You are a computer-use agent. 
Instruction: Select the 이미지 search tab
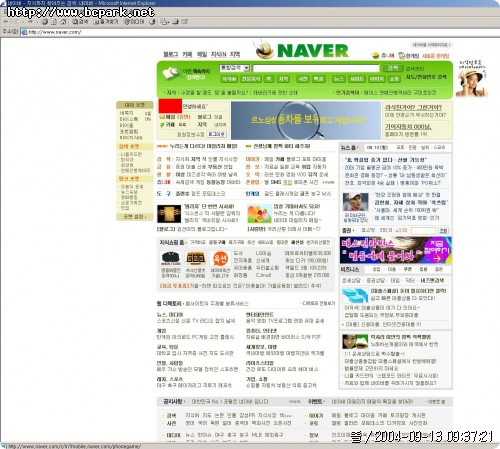click(x=377, y=79)
